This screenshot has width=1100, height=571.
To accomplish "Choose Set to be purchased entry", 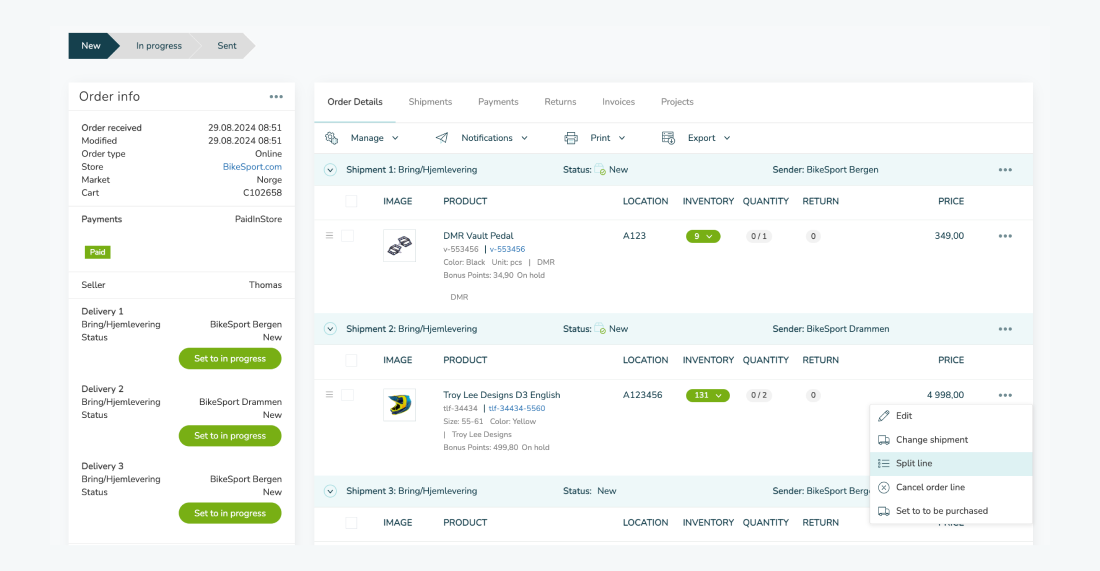I will 951,511.
